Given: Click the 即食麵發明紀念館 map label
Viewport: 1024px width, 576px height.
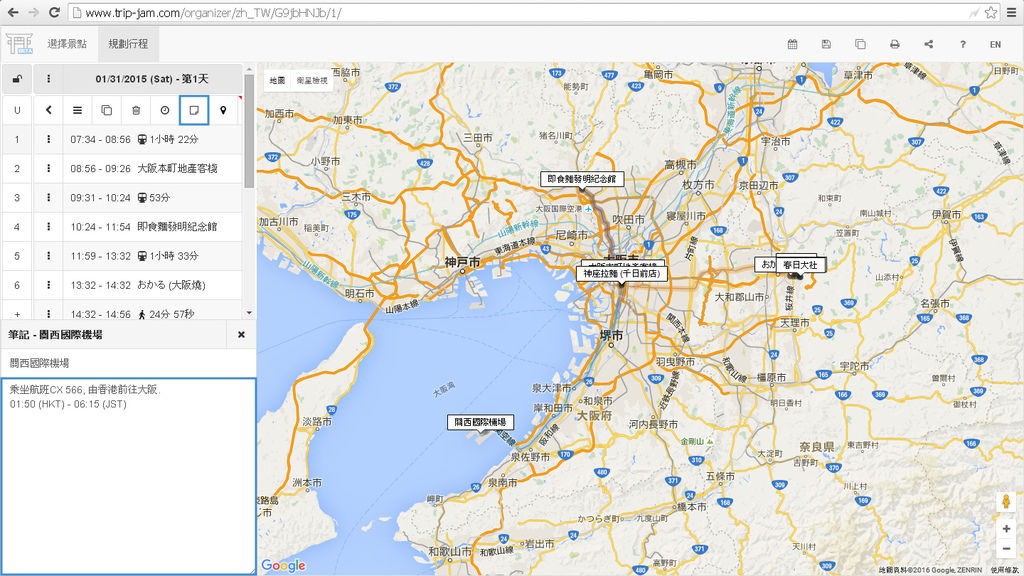Looking at the screenshot, I should coord(581,179).
